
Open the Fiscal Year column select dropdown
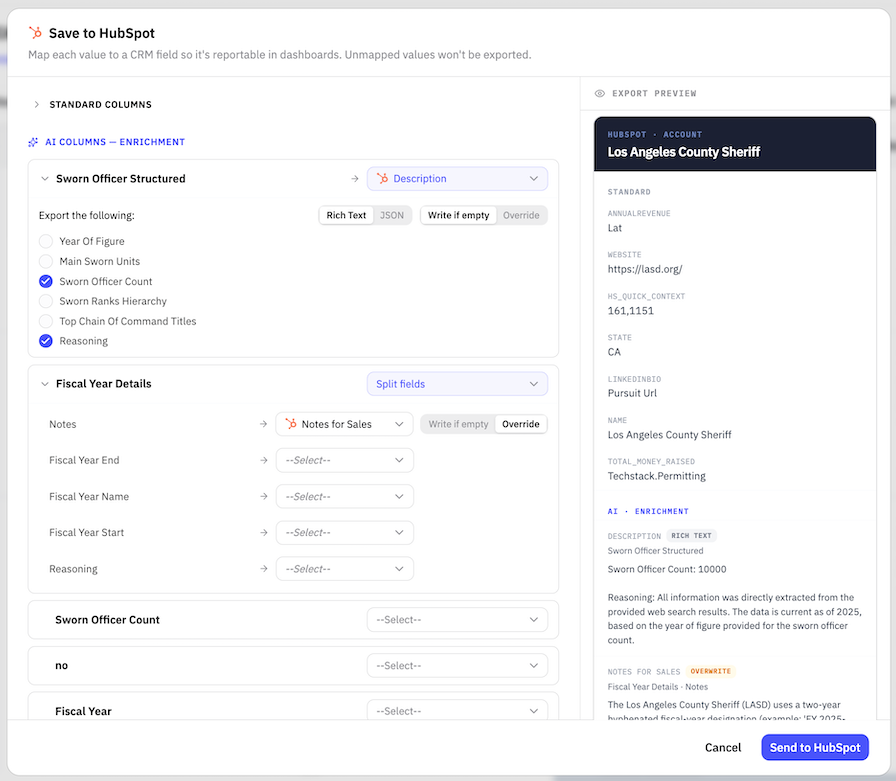[457, 711]
